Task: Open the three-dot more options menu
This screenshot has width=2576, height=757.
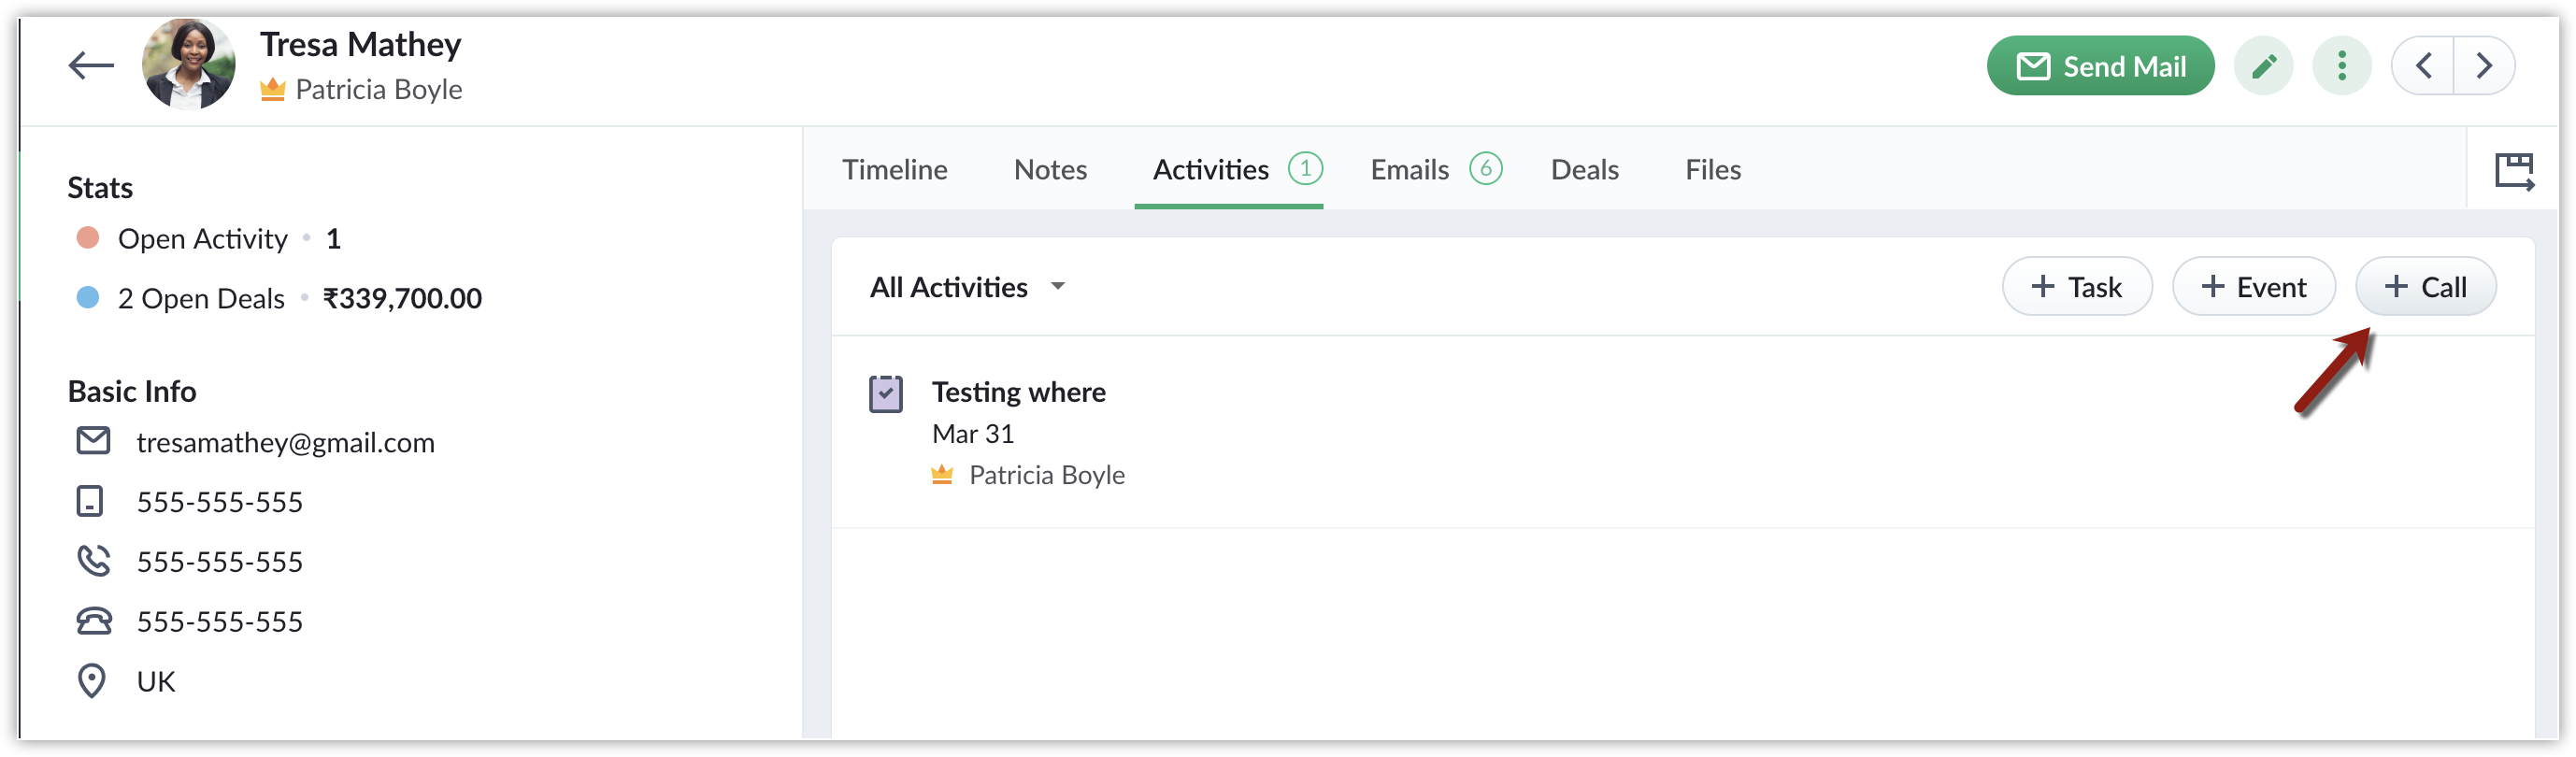Action: click(2341, 66)
